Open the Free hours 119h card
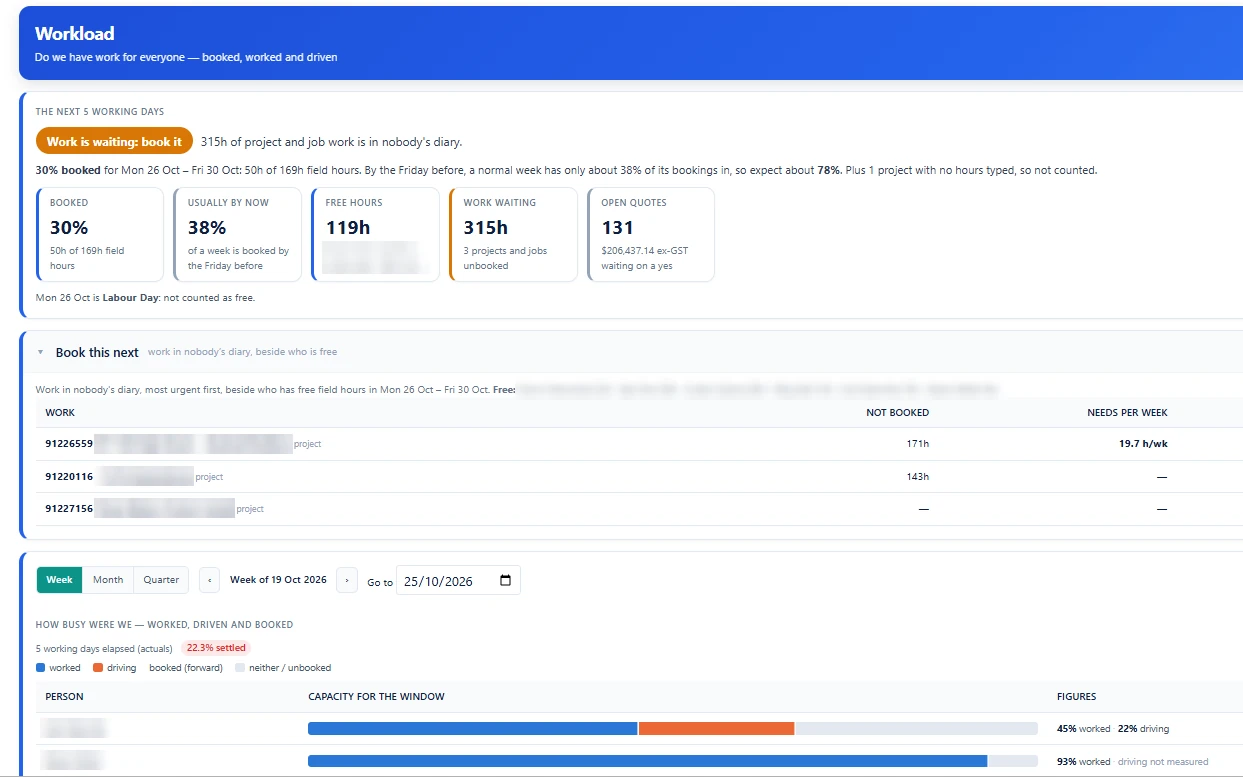 coord(376,235)
